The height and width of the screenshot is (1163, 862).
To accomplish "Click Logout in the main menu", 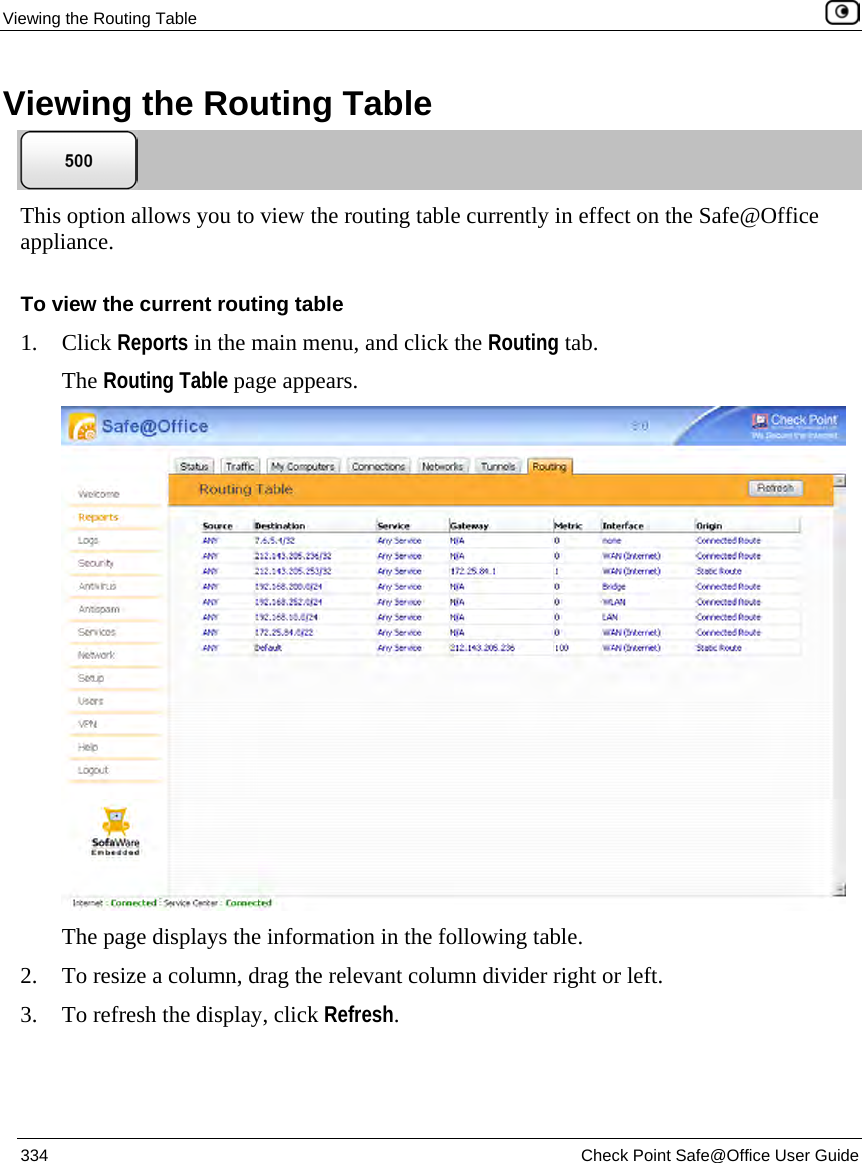I will [x=93, y=770].
